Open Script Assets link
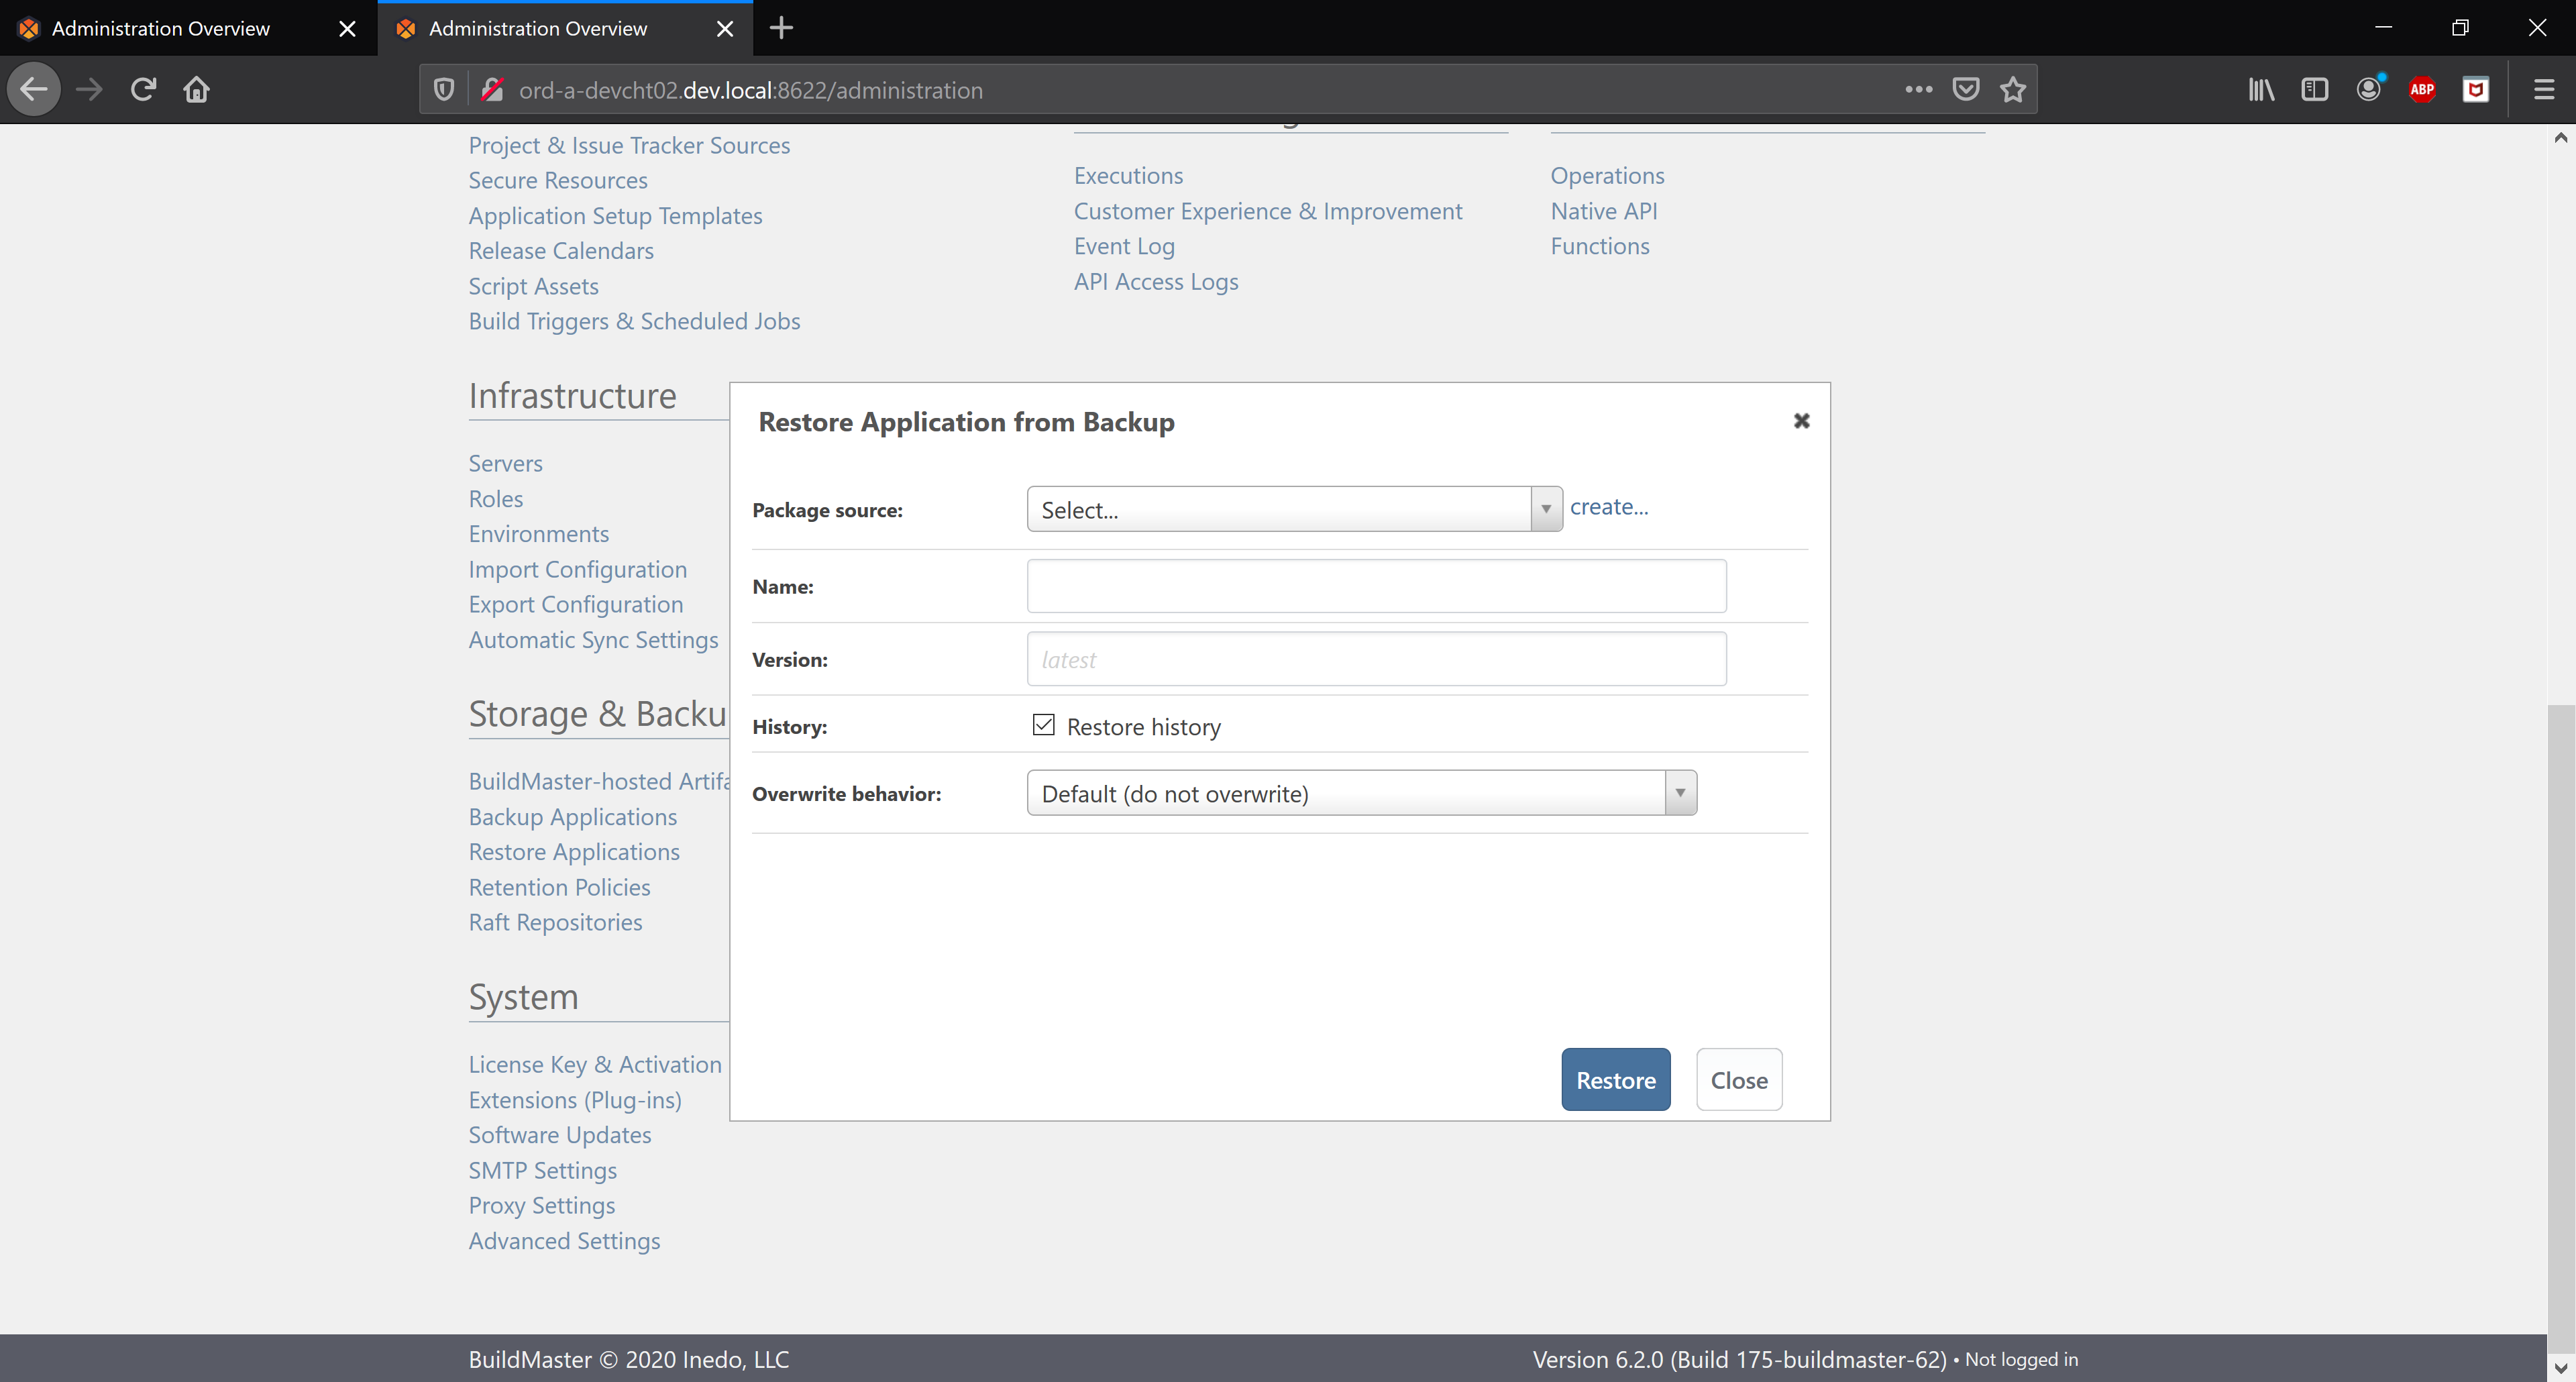The height and width of the screenshot is (1382, 2576). 534,287
